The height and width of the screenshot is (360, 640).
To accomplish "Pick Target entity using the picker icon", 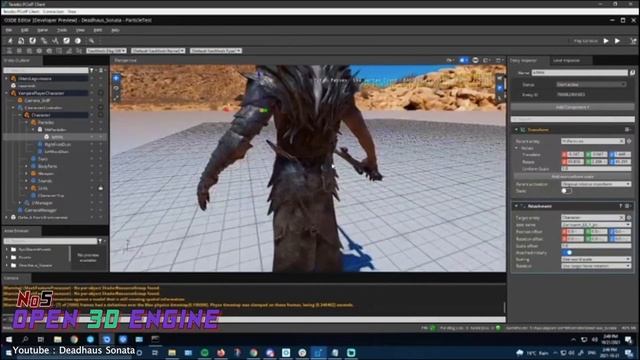I will 629,218.
